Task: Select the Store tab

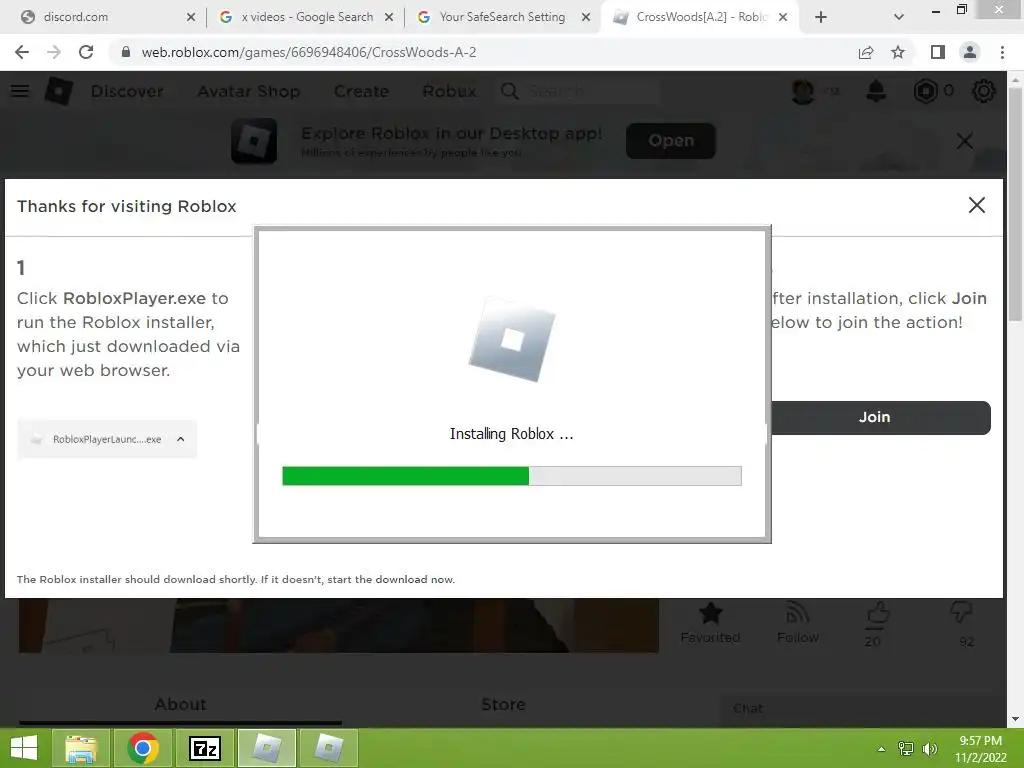Action: tap(503, 705)
